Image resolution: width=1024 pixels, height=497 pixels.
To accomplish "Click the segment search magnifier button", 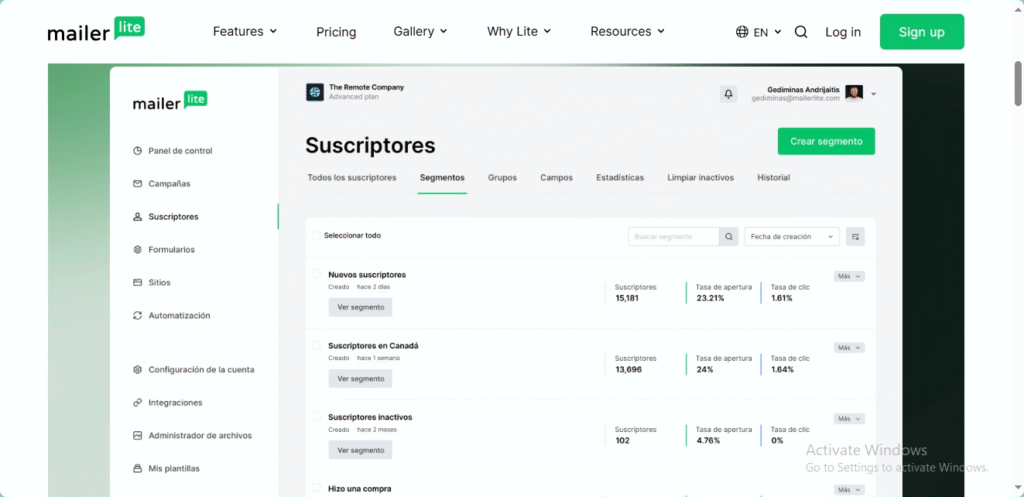I will [729, 236].
